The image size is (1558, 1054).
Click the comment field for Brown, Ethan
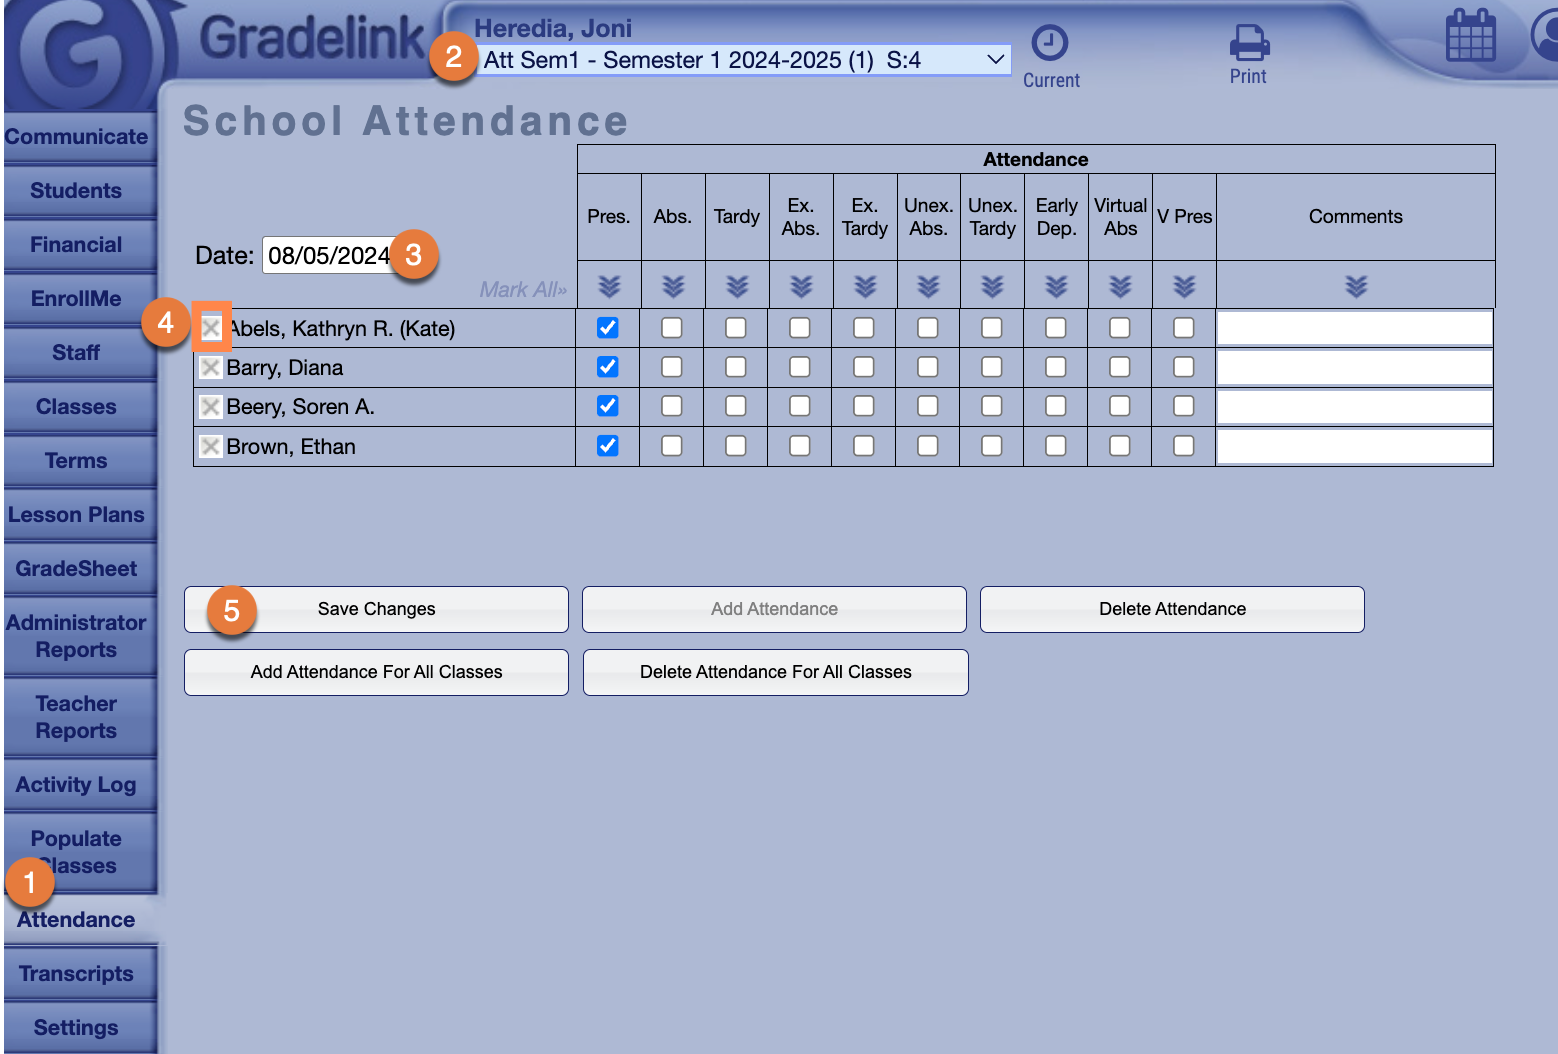click(1355, 446)
